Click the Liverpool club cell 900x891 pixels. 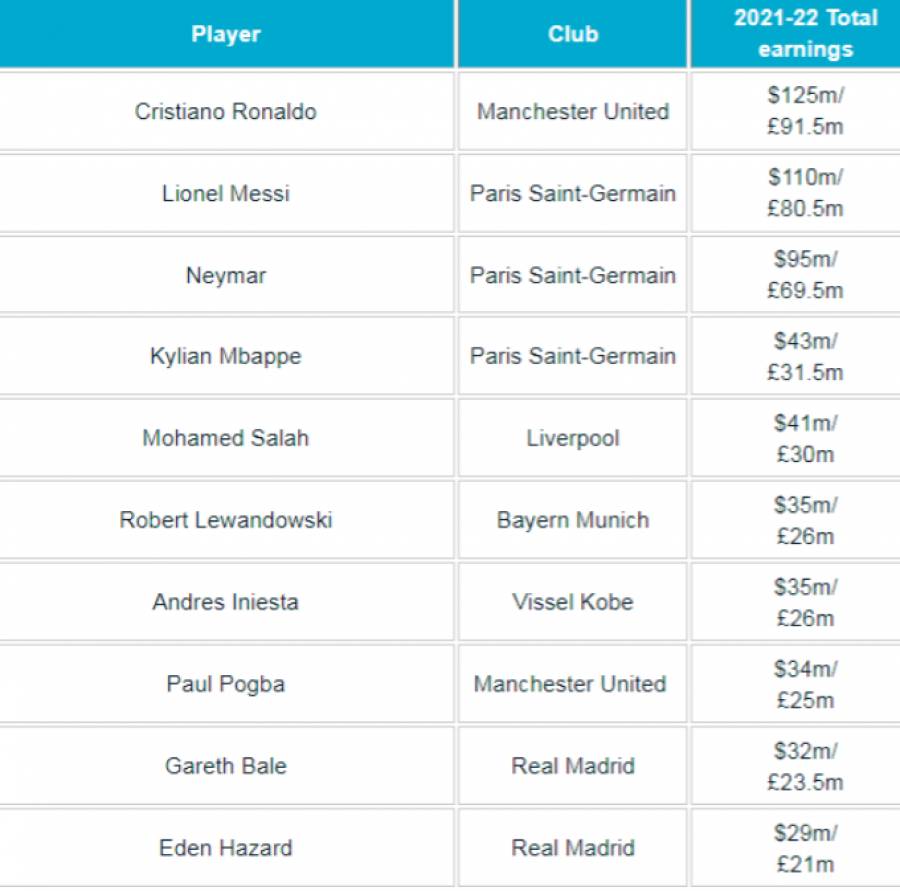coord(572,438)
